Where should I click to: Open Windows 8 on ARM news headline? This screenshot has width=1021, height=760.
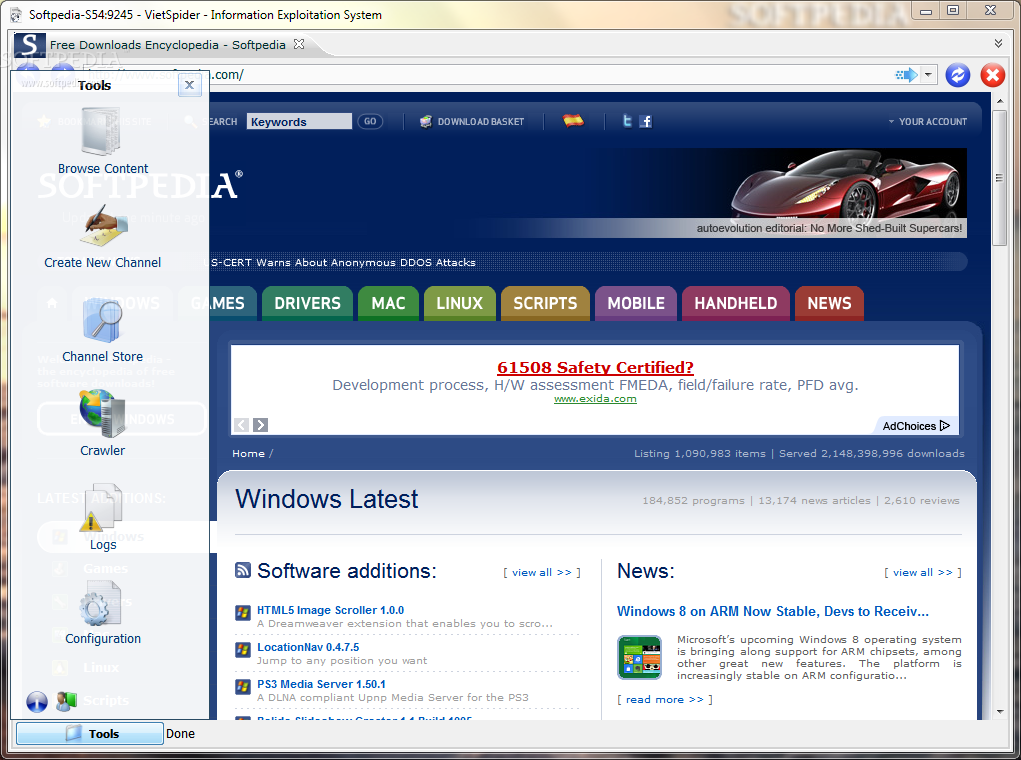point(773,612)
